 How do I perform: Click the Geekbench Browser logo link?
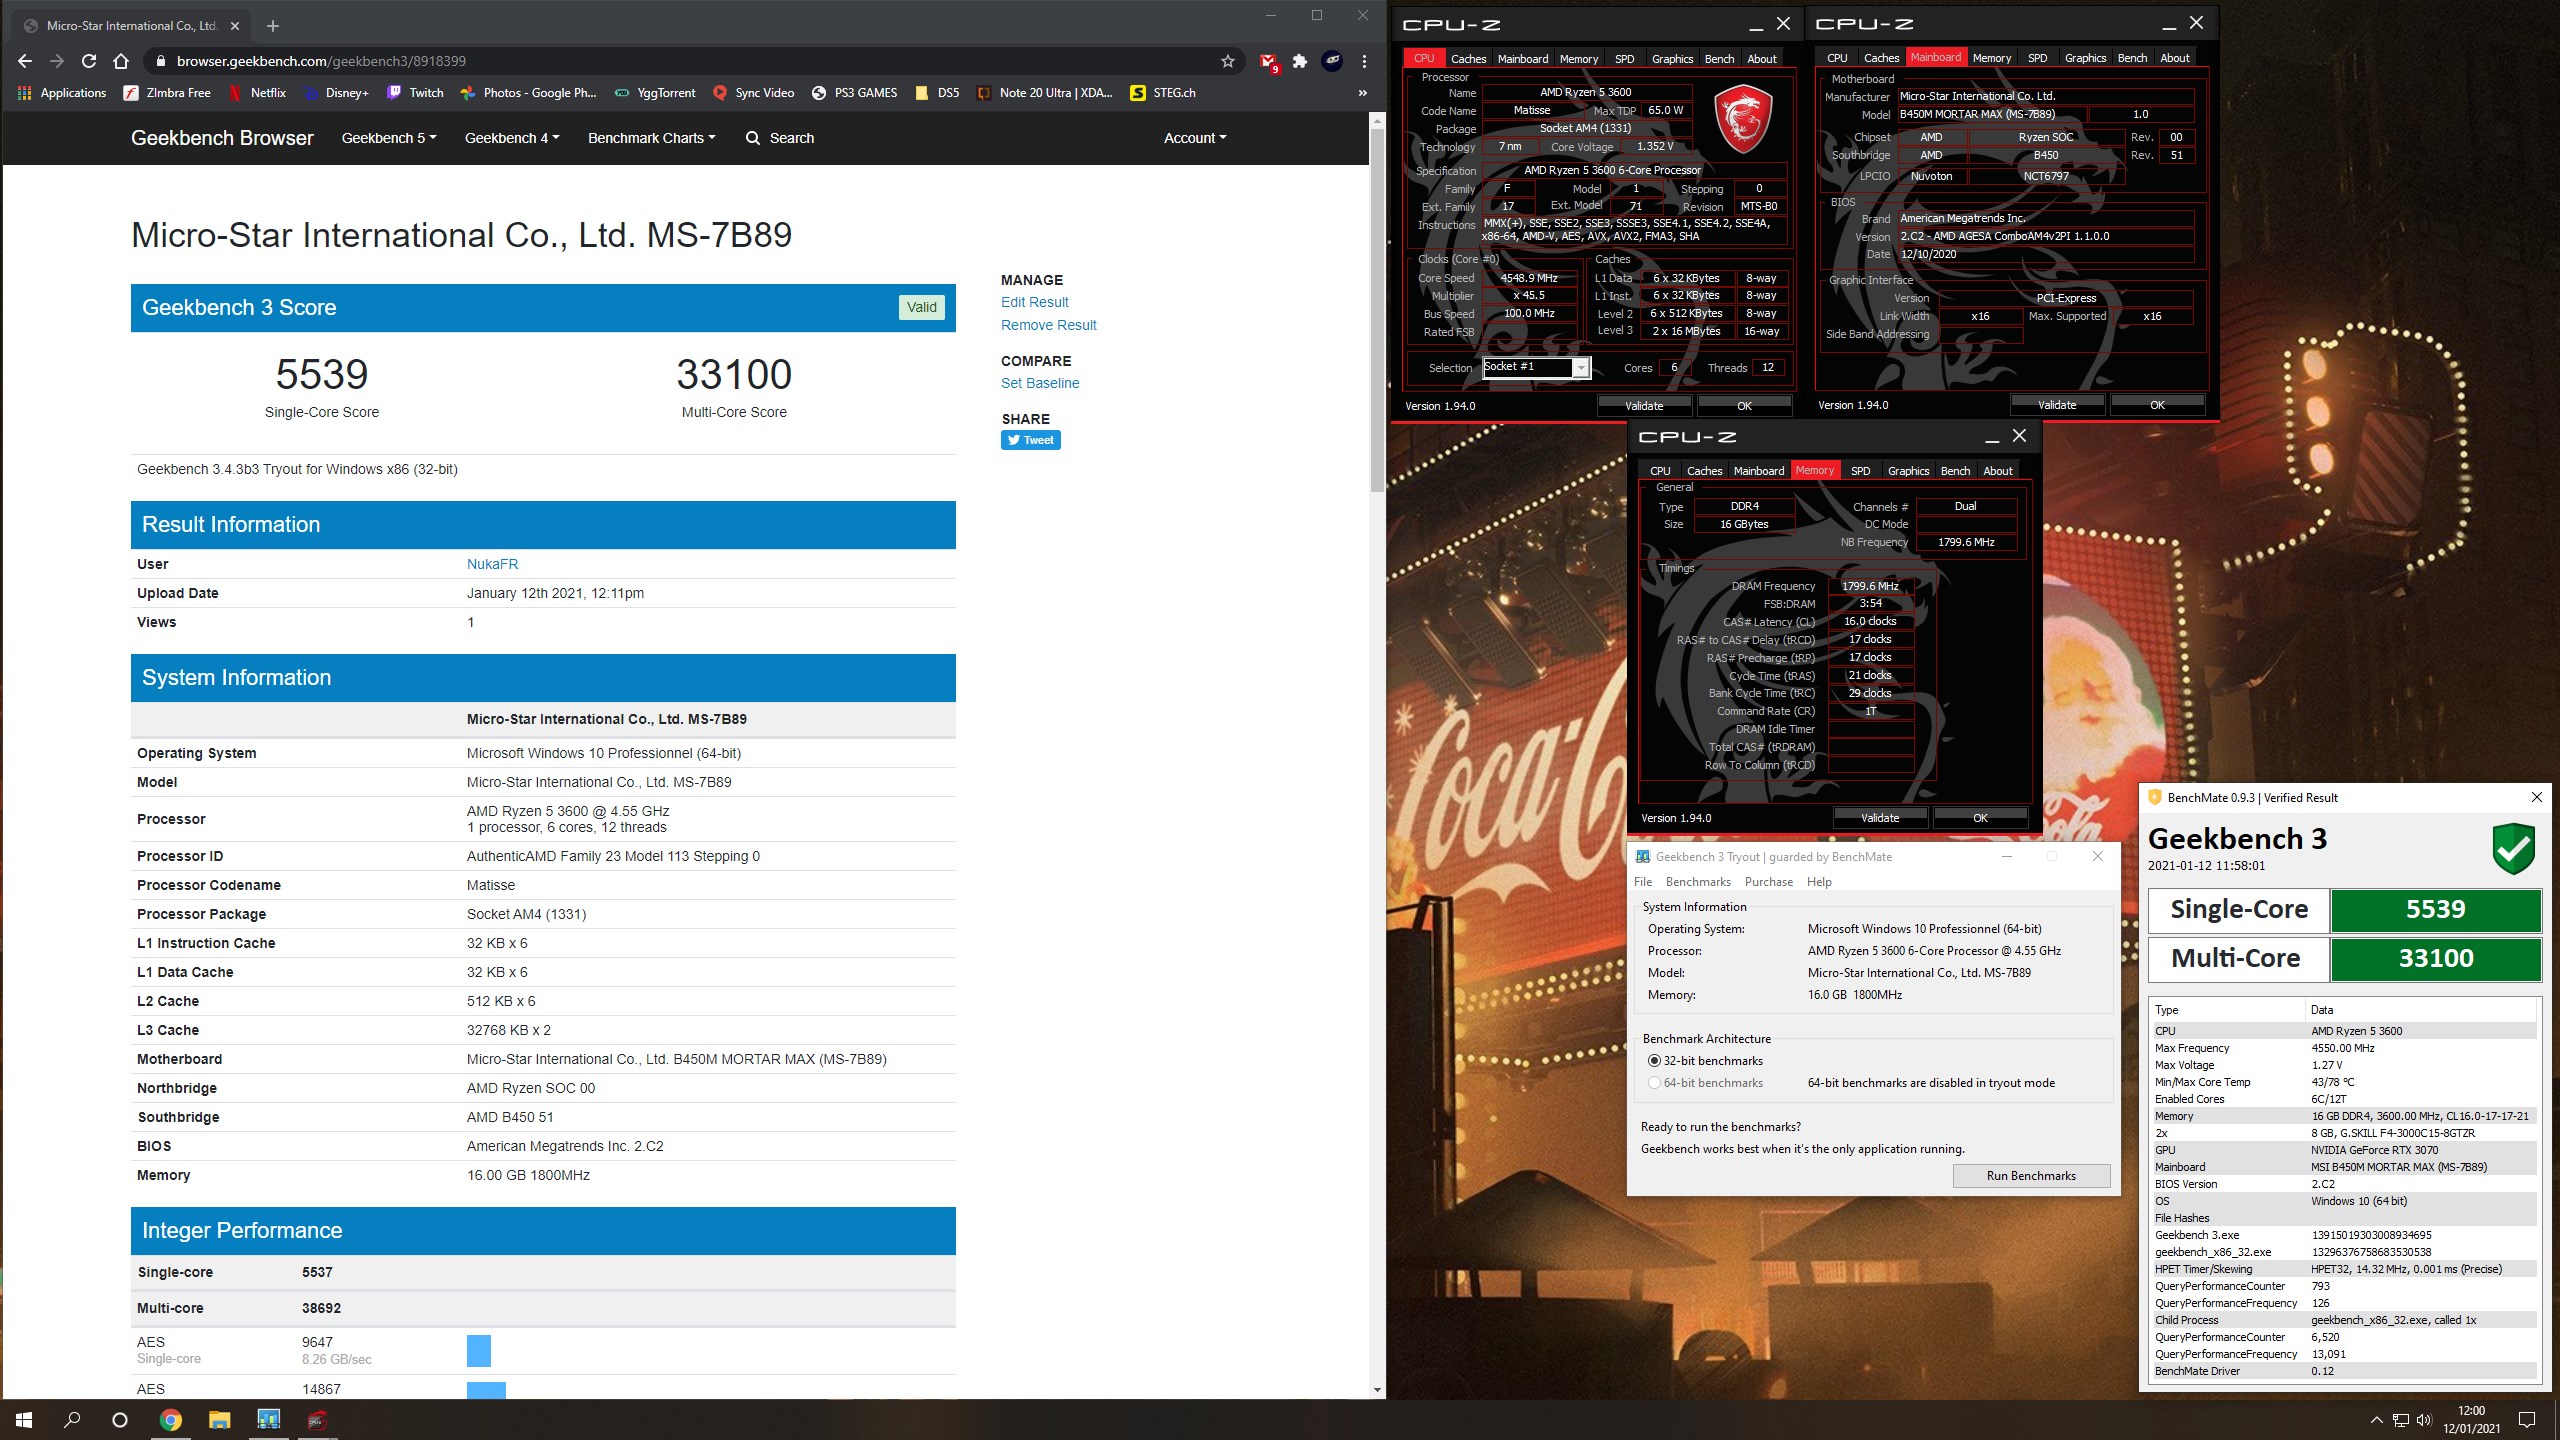[x=222, y=138]
